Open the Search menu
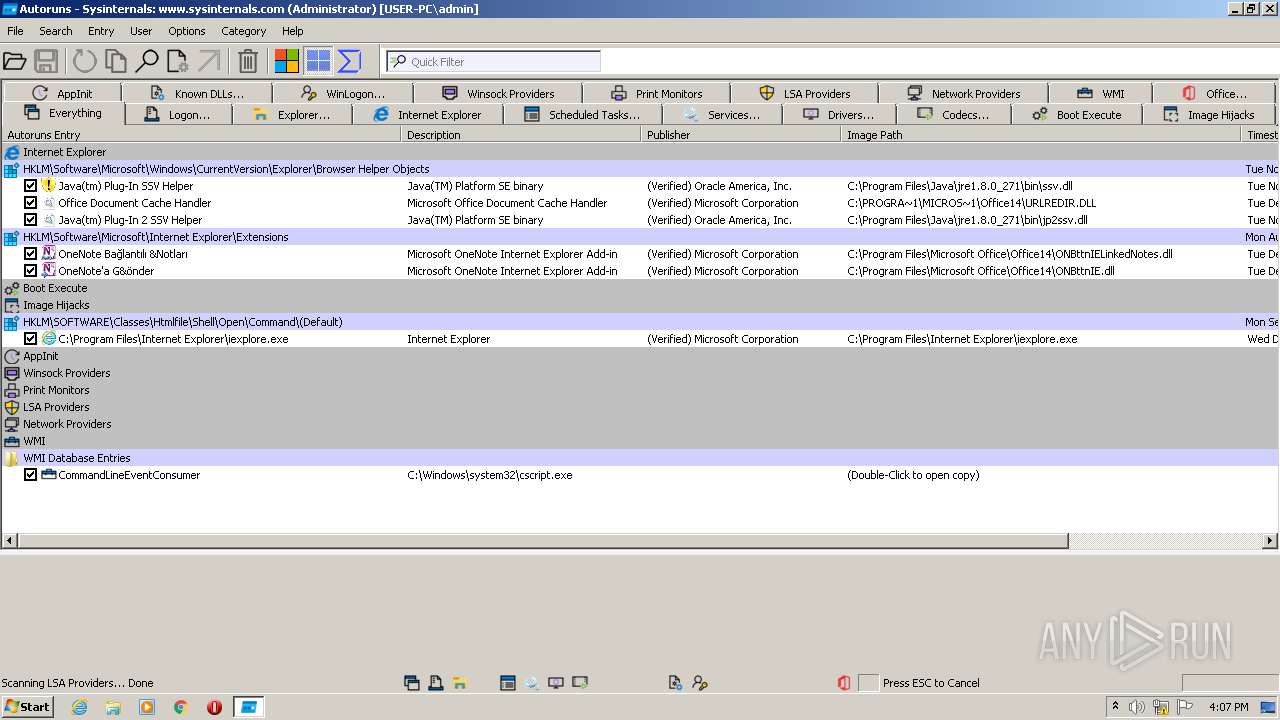This screenshot has height=720, width=1280. coord(56,31)
